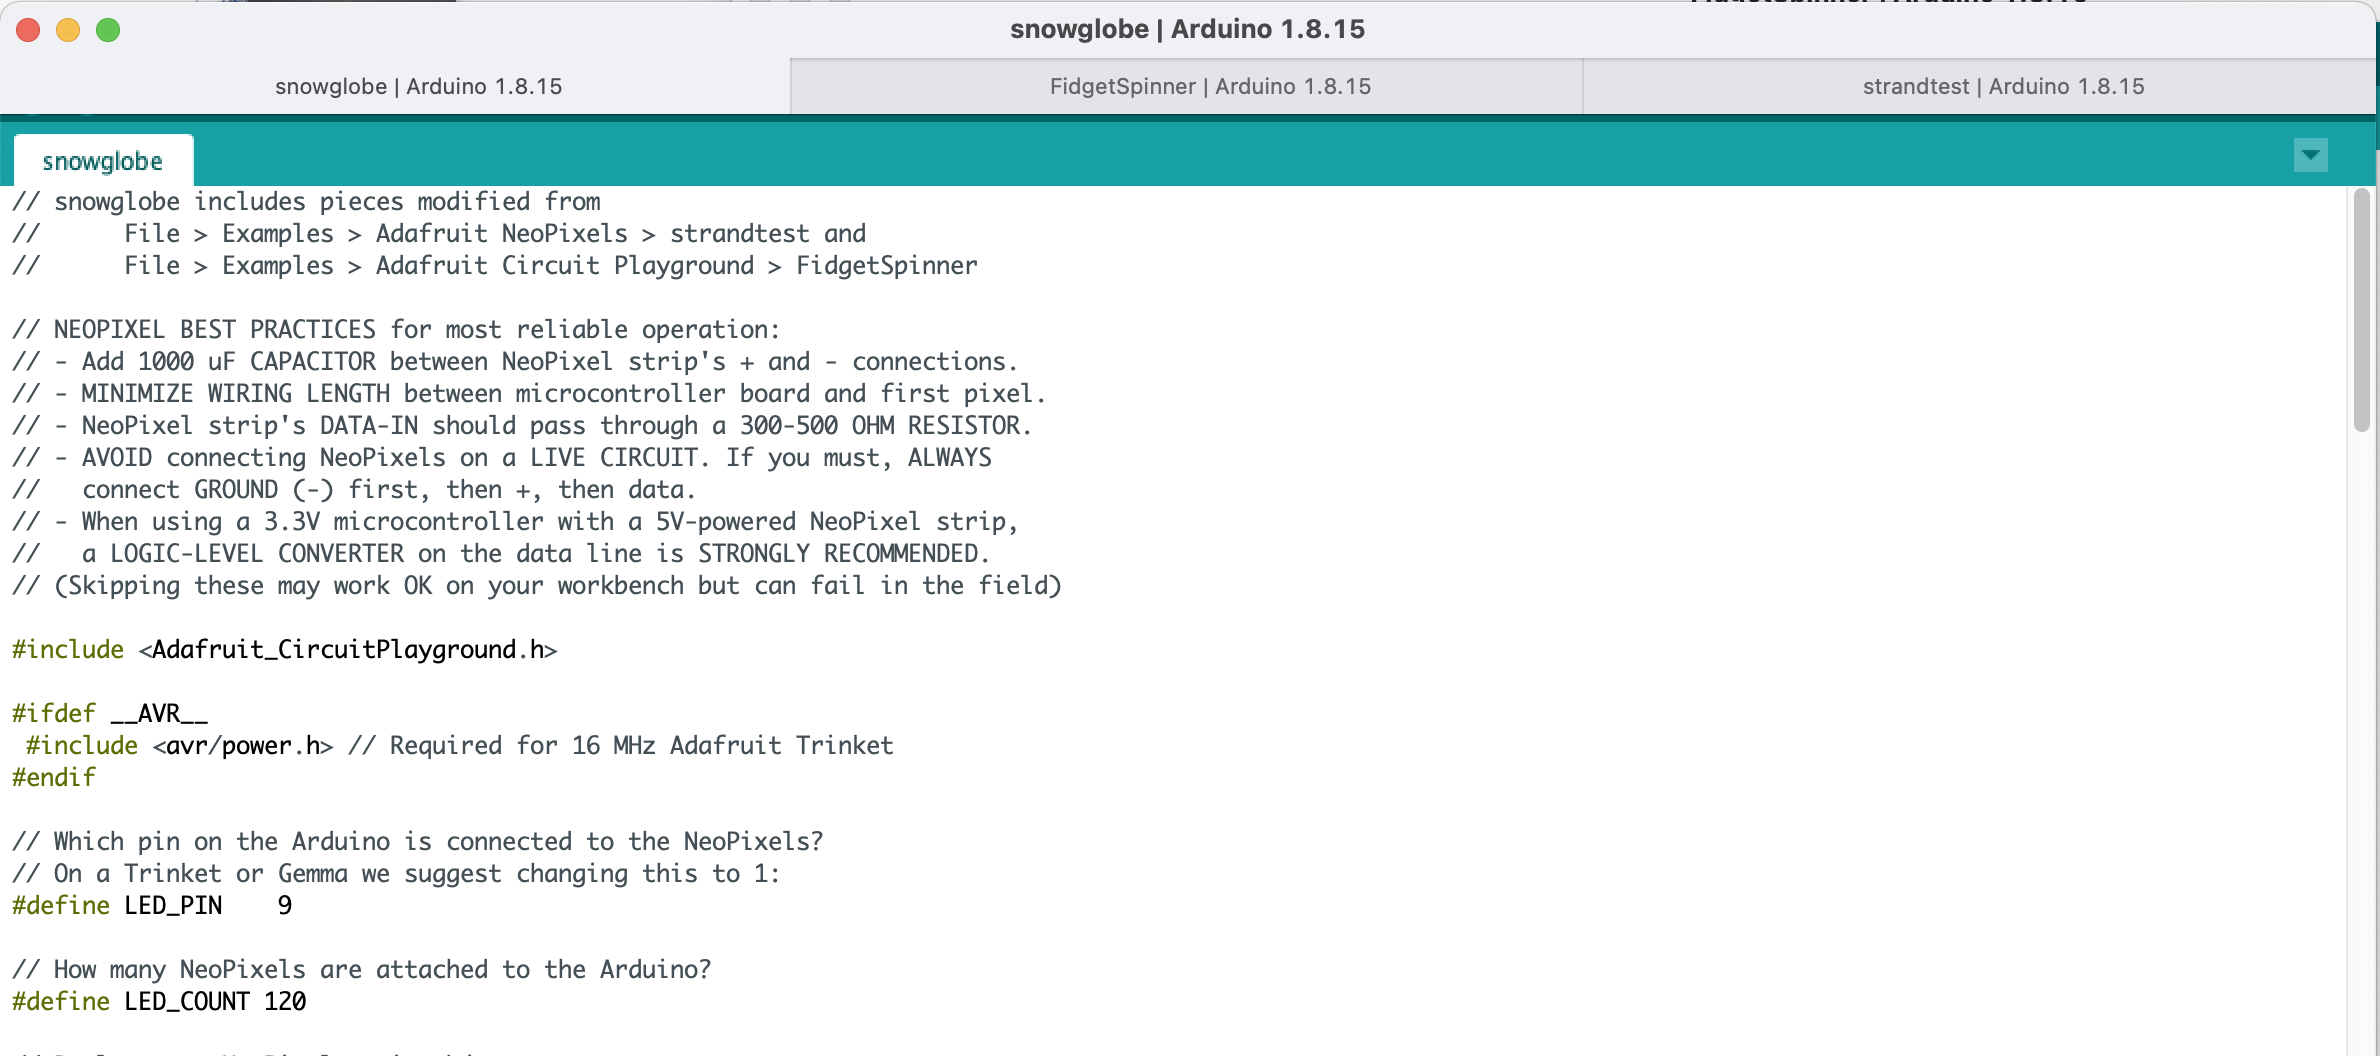Open the sketch tab menu dropdown arrow
This screenshot has width=2380, height=1056.
[x=2310, y=155]
